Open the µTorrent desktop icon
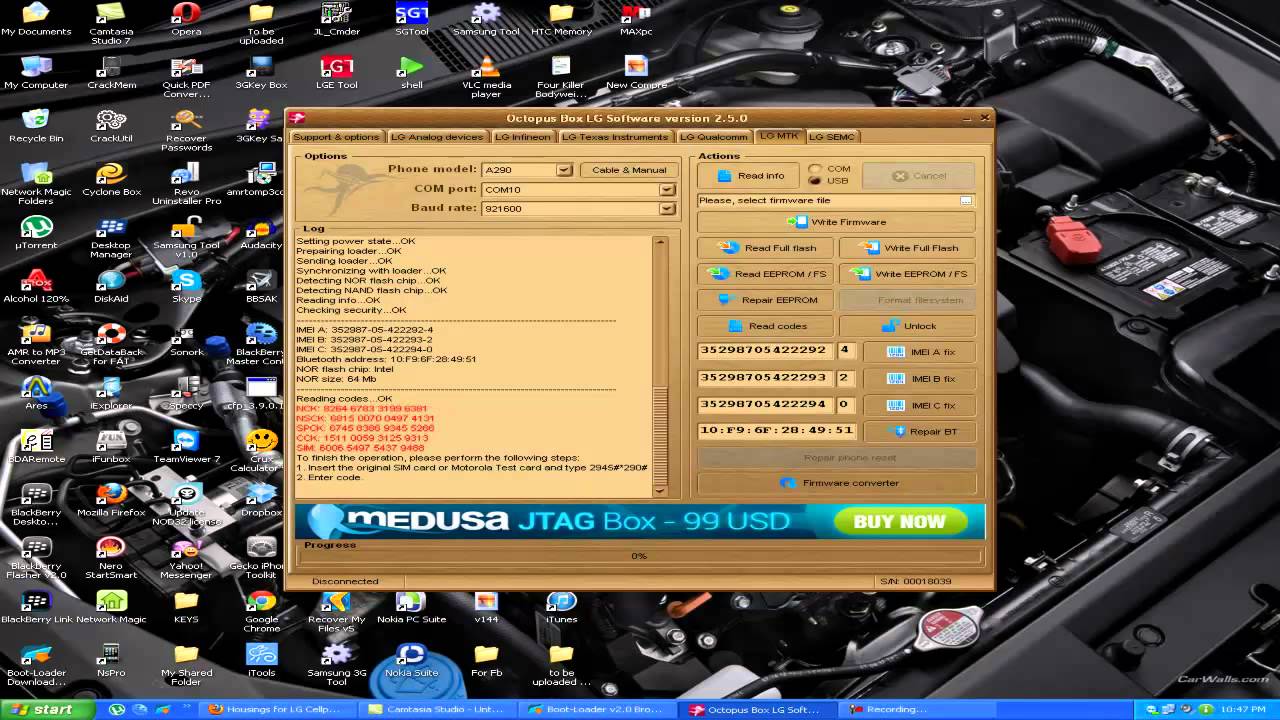This screenshot has height=720, width=1280. point(36,233)
